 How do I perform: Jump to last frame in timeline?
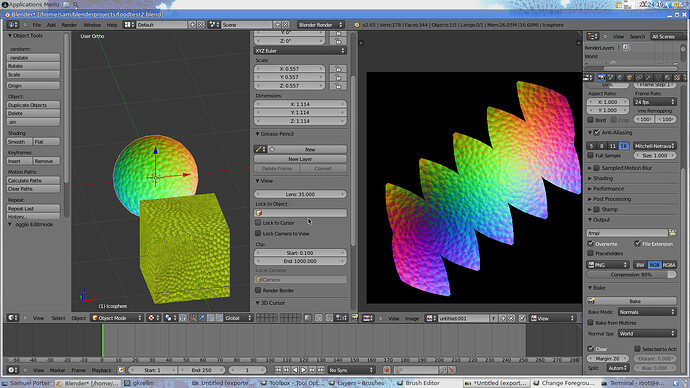pos(321,370)
